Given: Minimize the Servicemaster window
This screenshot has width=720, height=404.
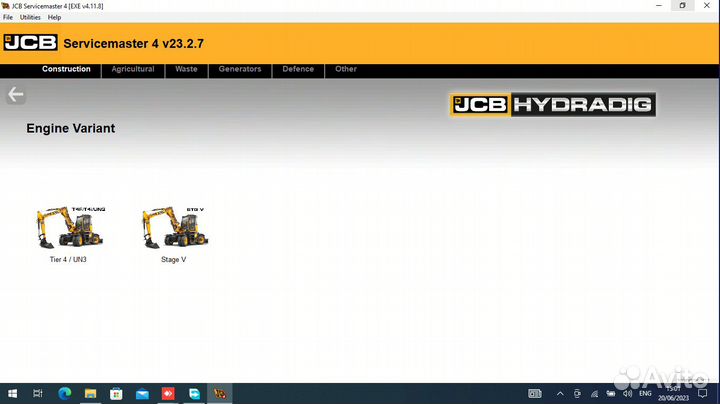Looking at the screenshot, I should point(659,6).
